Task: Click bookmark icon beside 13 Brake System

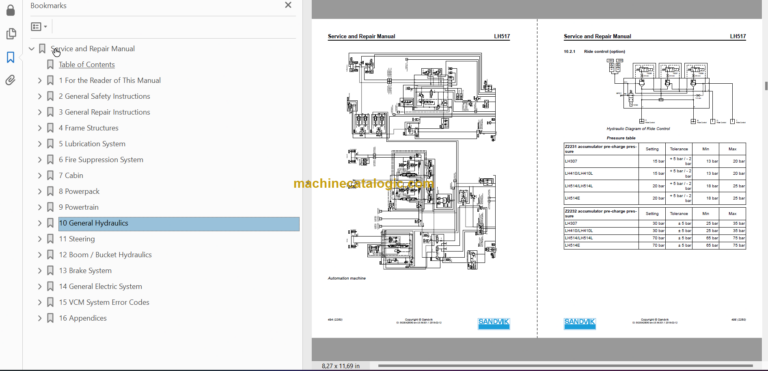Action: tap(50, 271)
